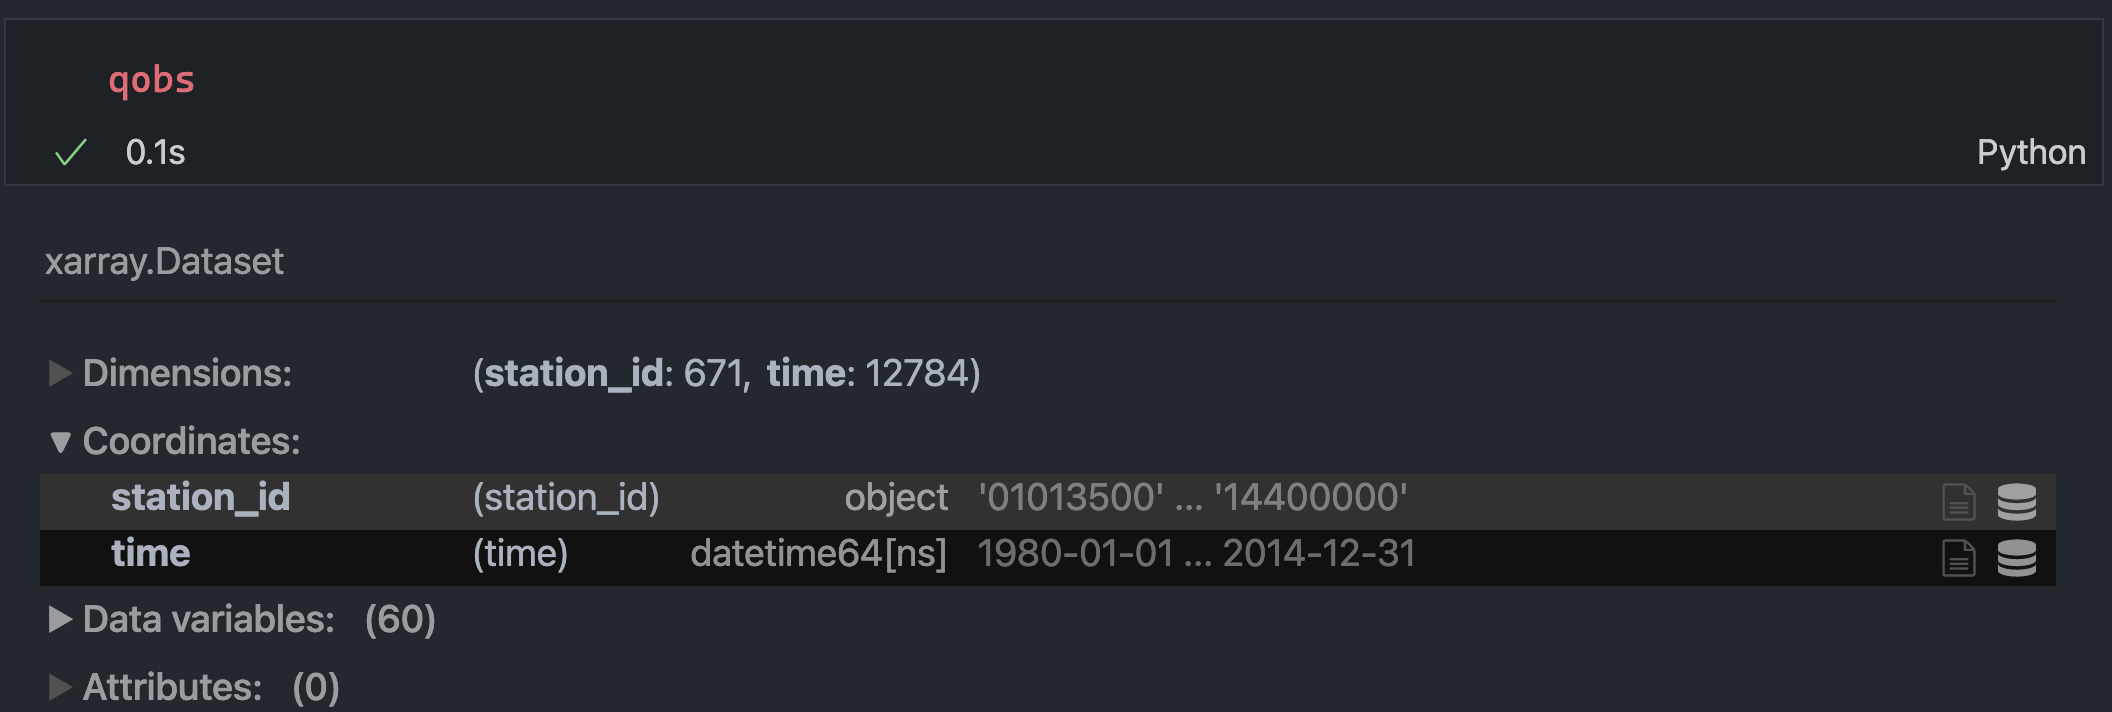Expand the Dimensions section triangle

pyautogui.click(x=61, y=373)
